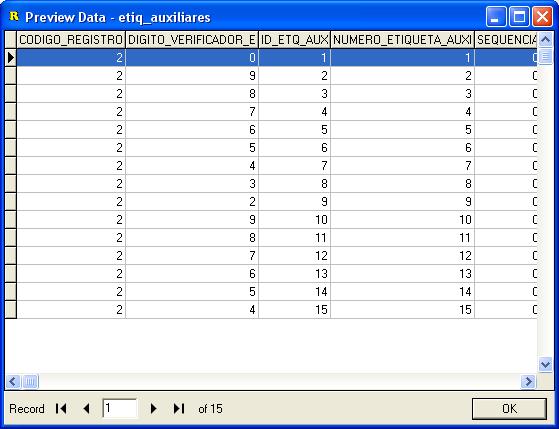This screenshot has width=559, height=429.
Task: Go to the previous record
Action: click(x=86, y=408)
